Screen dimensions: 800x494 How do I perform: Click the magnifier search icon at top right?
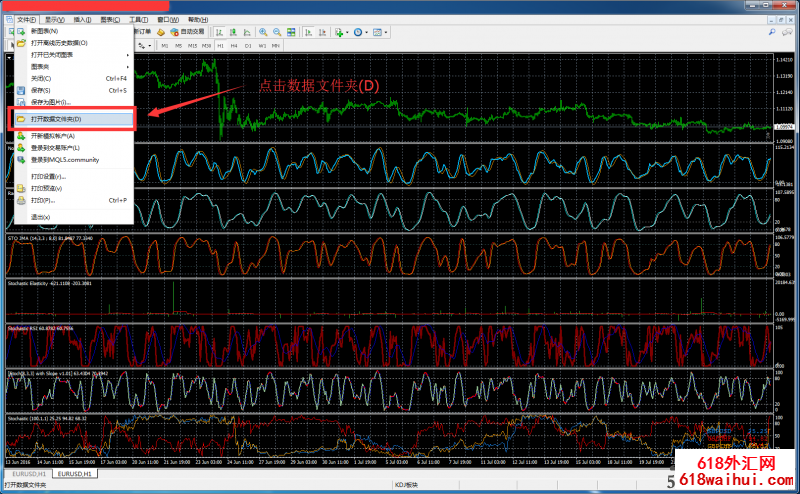(x=772, y=32)
